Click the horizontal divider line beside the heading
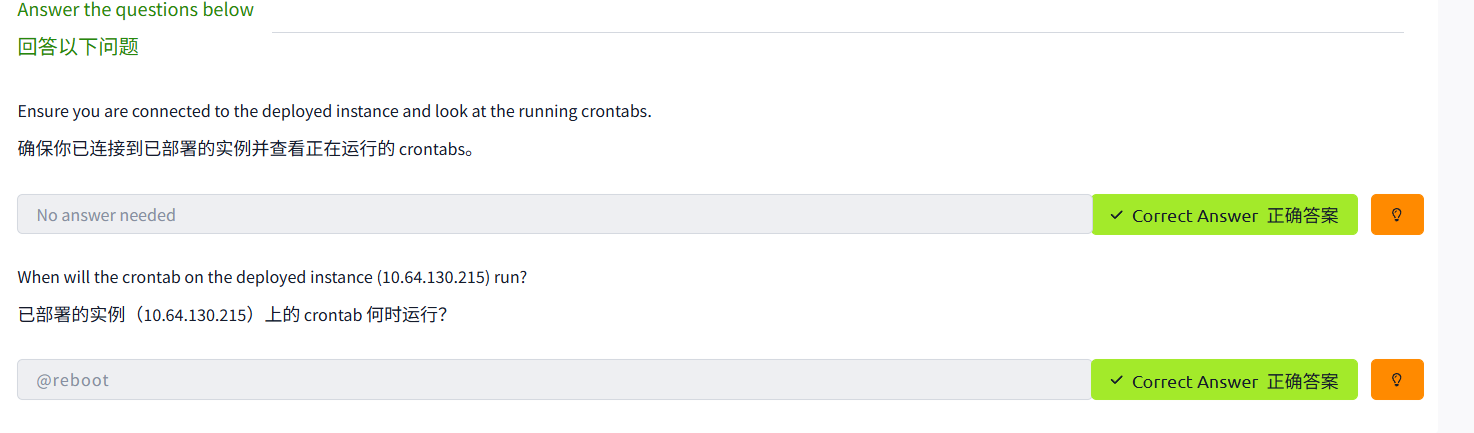 coord(837,32)
